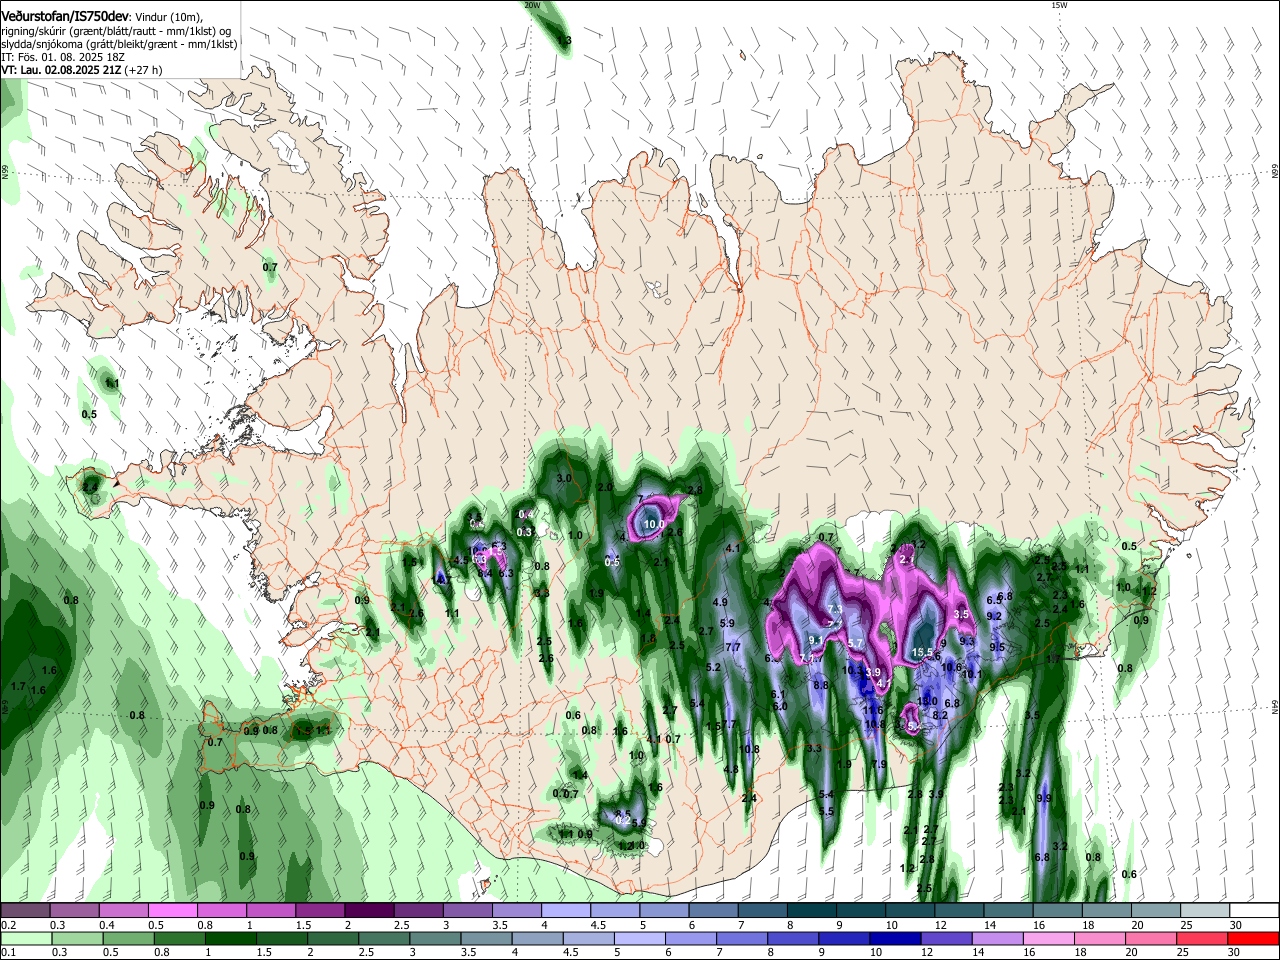Screen dimensions: 1280x960
Task: Select the red lower legend swatch at 30
Action: click(x=1254, y=938)
